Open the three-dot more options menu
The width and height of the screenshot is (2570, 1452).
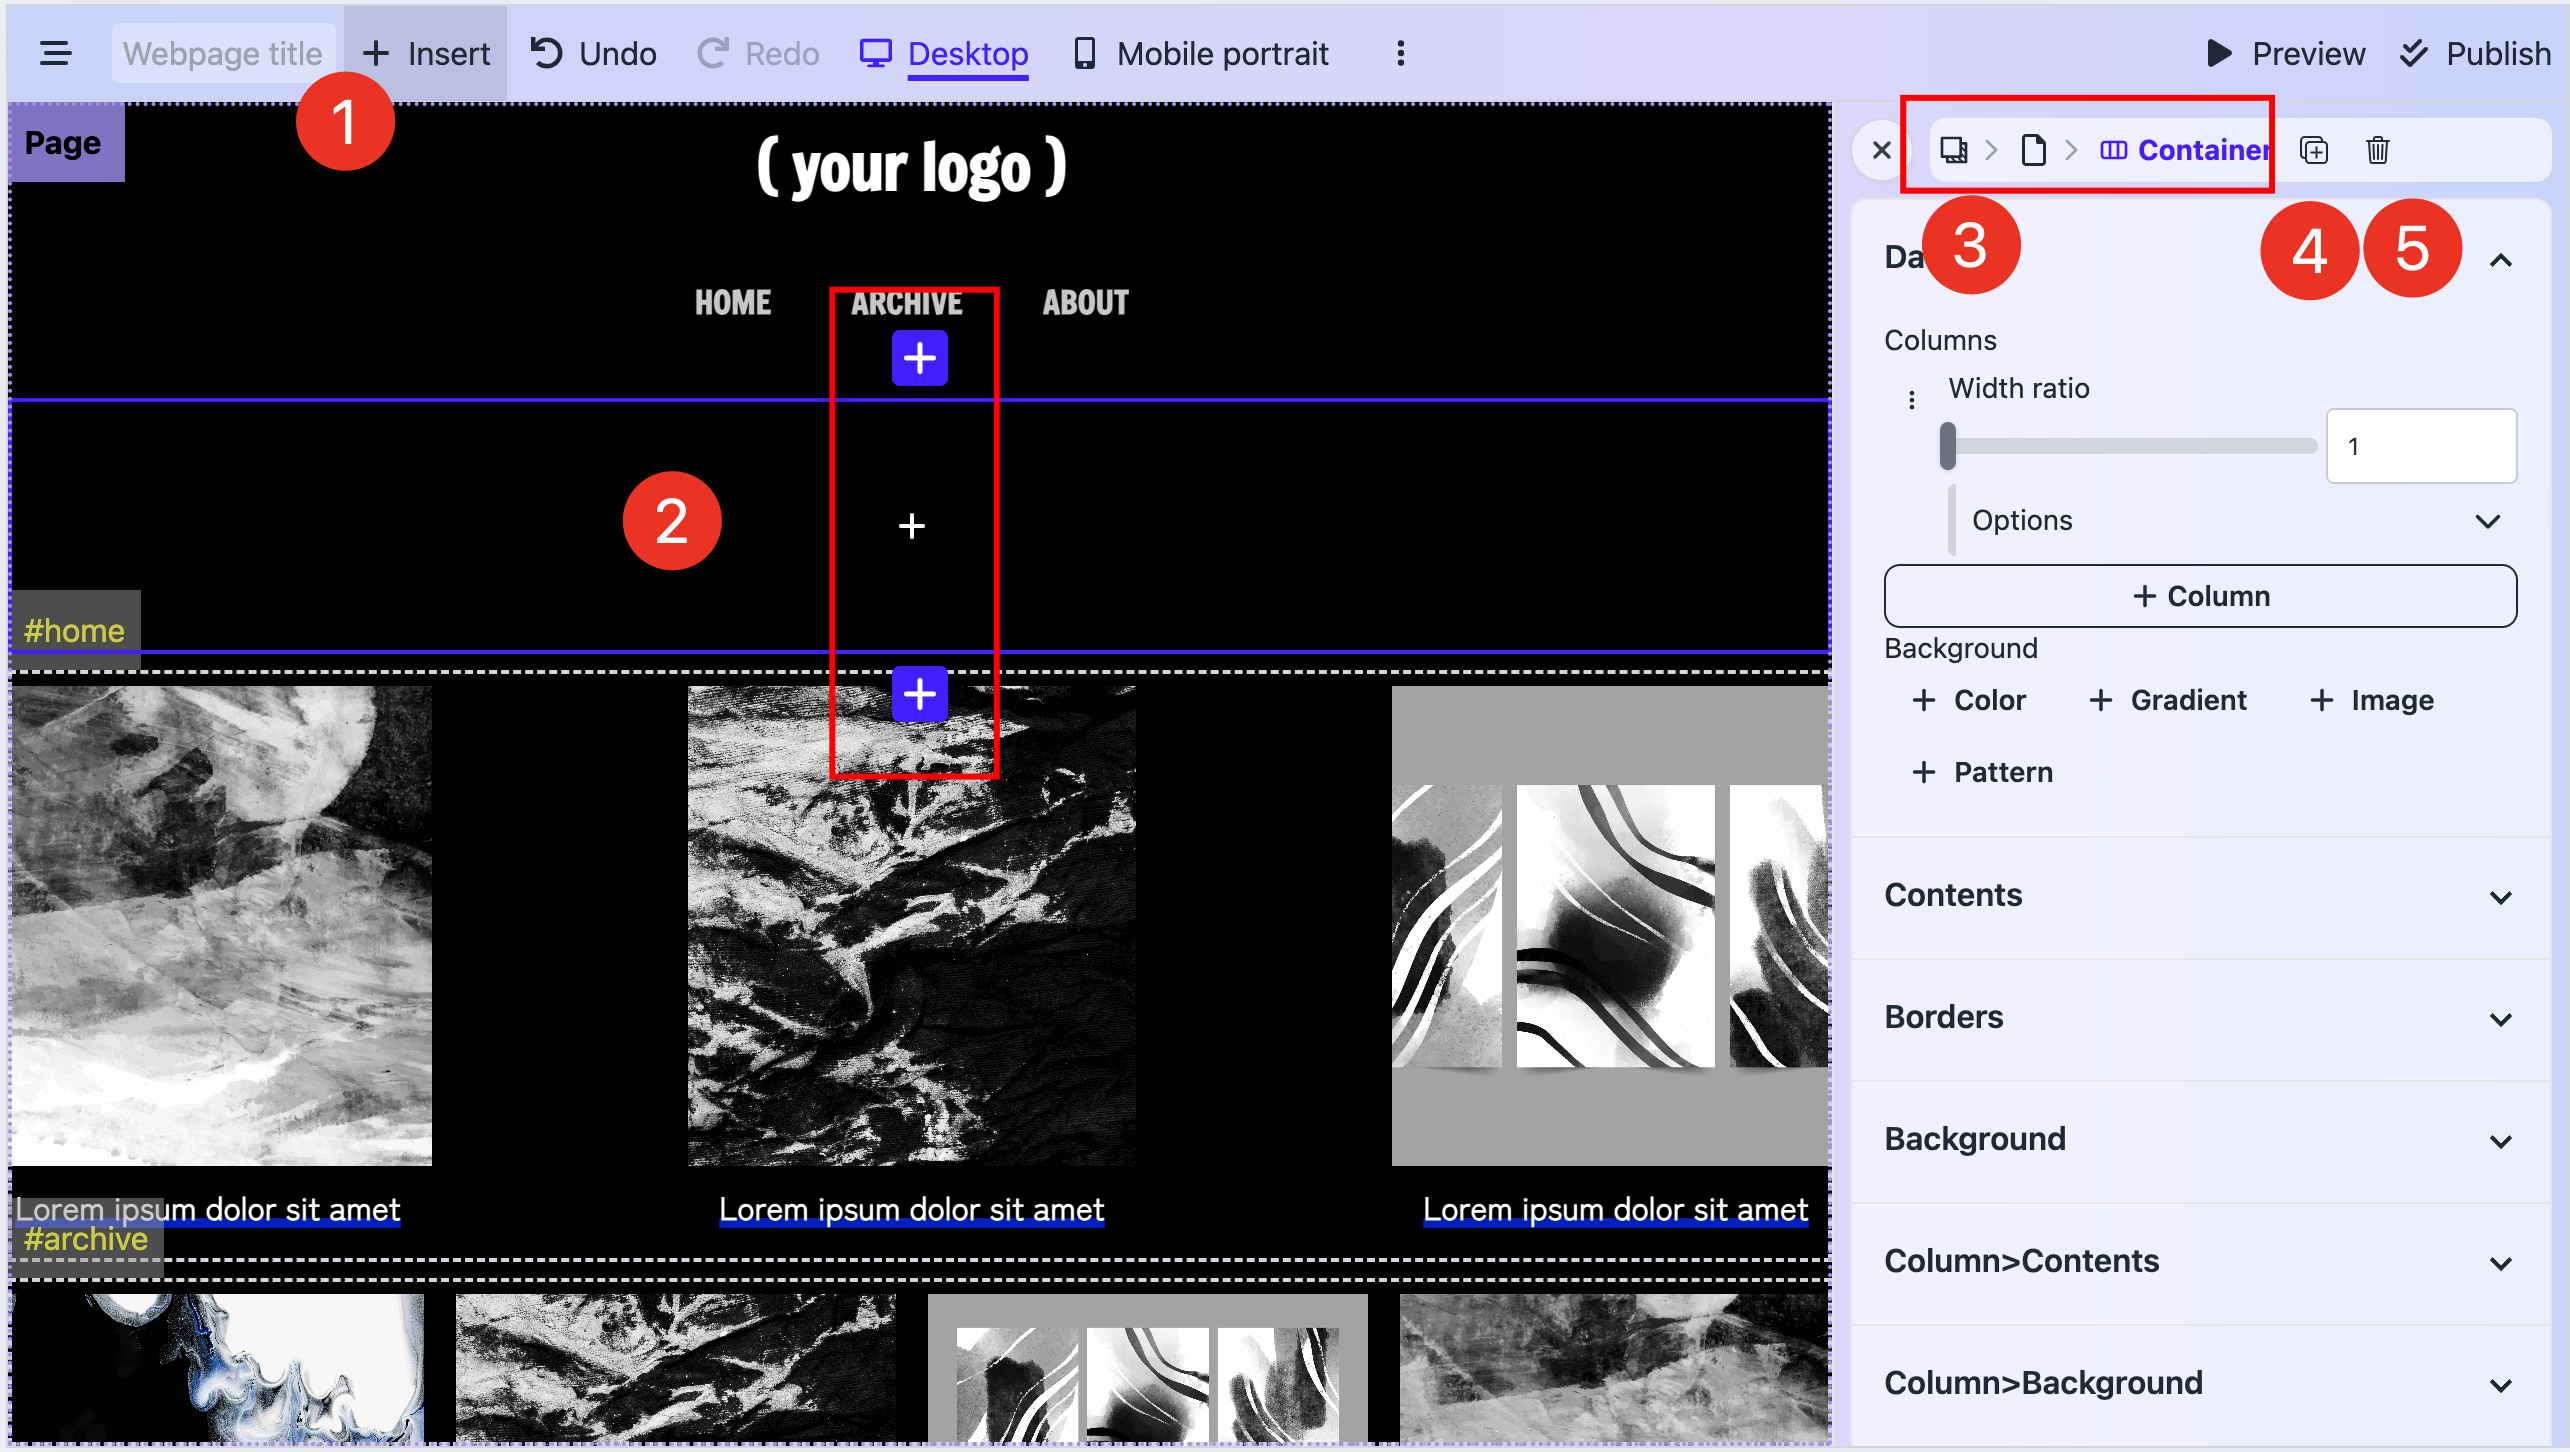coord(1401,53)
